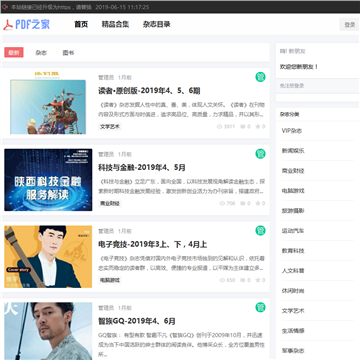Open the 智族GQ-2019年4、6月 article title
Screen dimensions: 360x360
point(137,321)
